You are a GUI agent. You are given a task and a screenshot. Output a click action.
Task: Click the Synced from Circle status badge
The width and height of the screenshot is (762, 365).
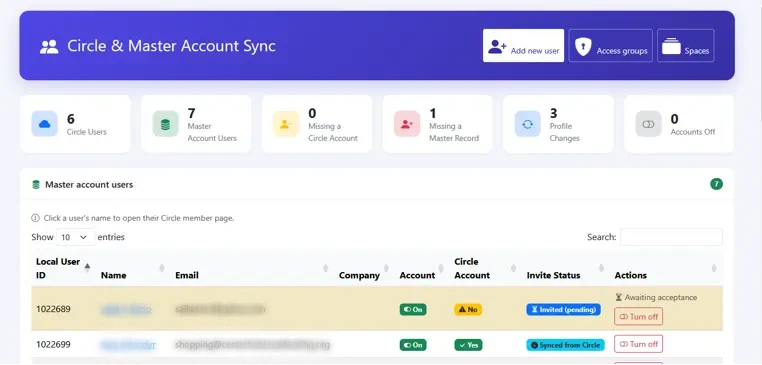tap(566, 345)
